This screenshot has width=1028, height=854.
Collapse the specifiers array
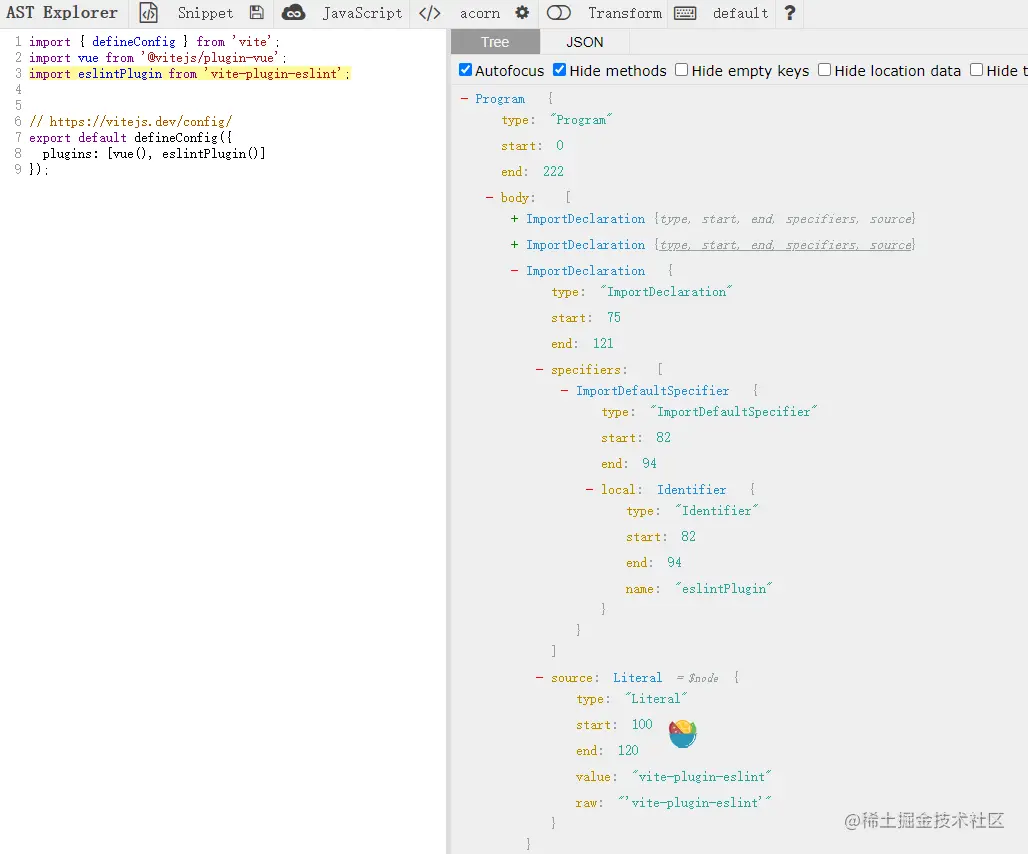point(540,370)
